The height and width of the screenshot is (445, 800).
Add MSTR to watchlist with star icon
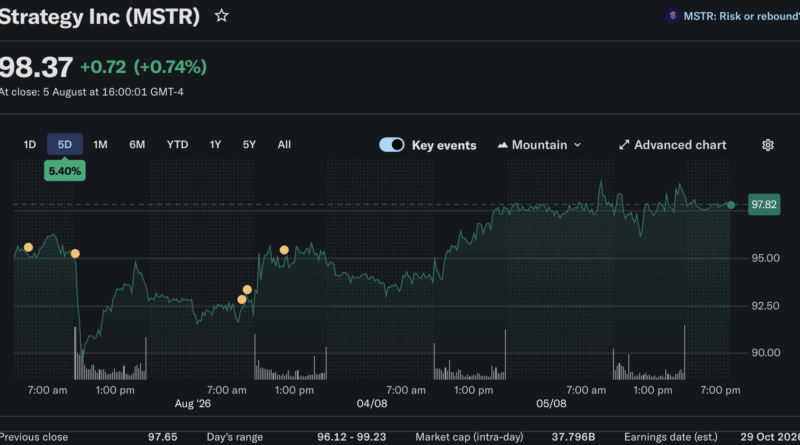pyautogui.click(x=221, y=16)
